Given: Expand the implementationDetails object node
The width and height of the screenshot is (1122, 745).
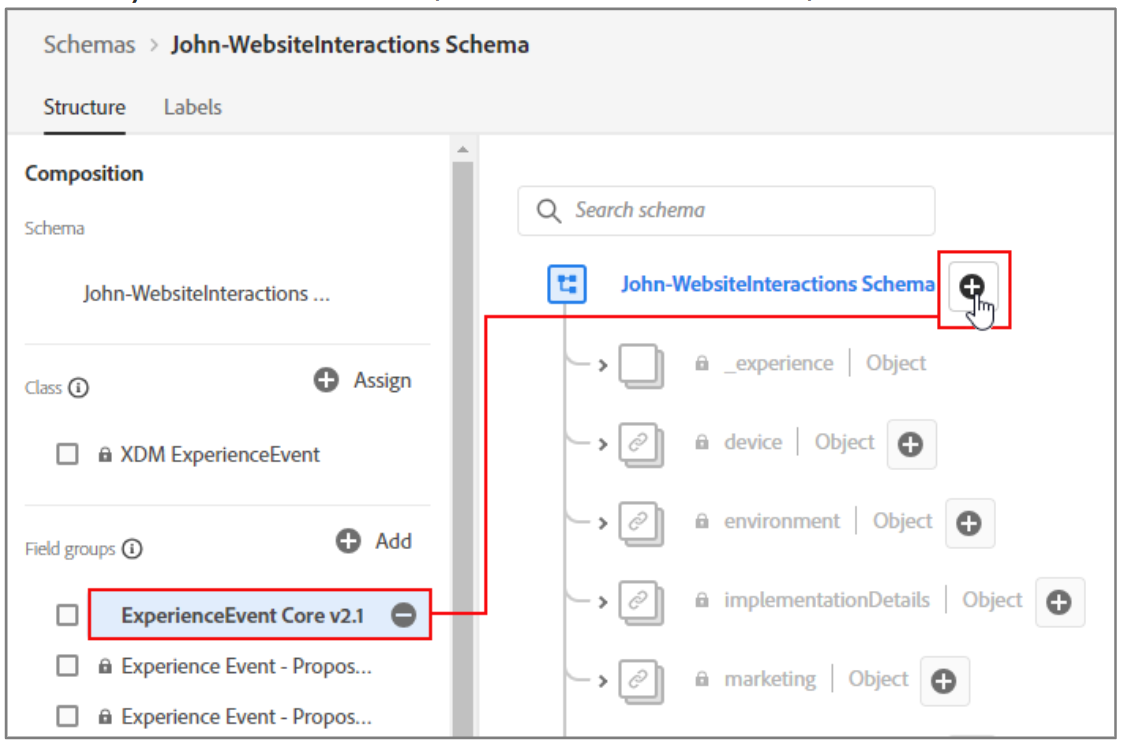Looking at the screenshot, I should 603,602.
